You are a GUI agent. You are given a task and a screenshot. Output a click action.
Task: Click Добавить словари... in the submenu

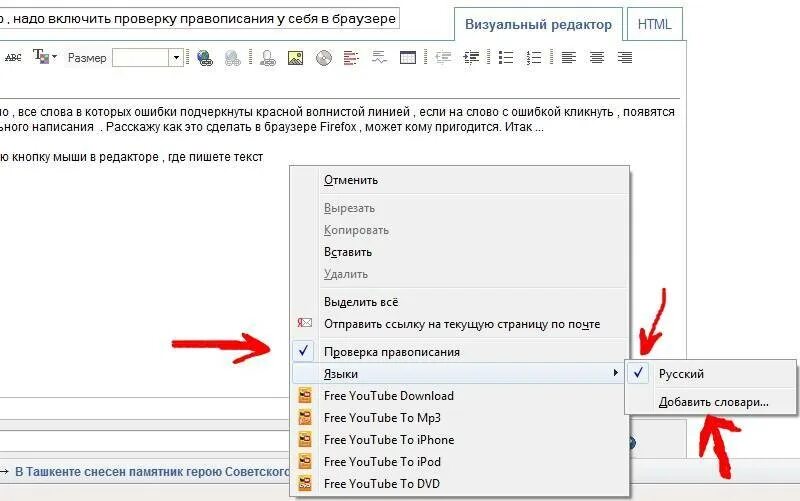(713, 402)
